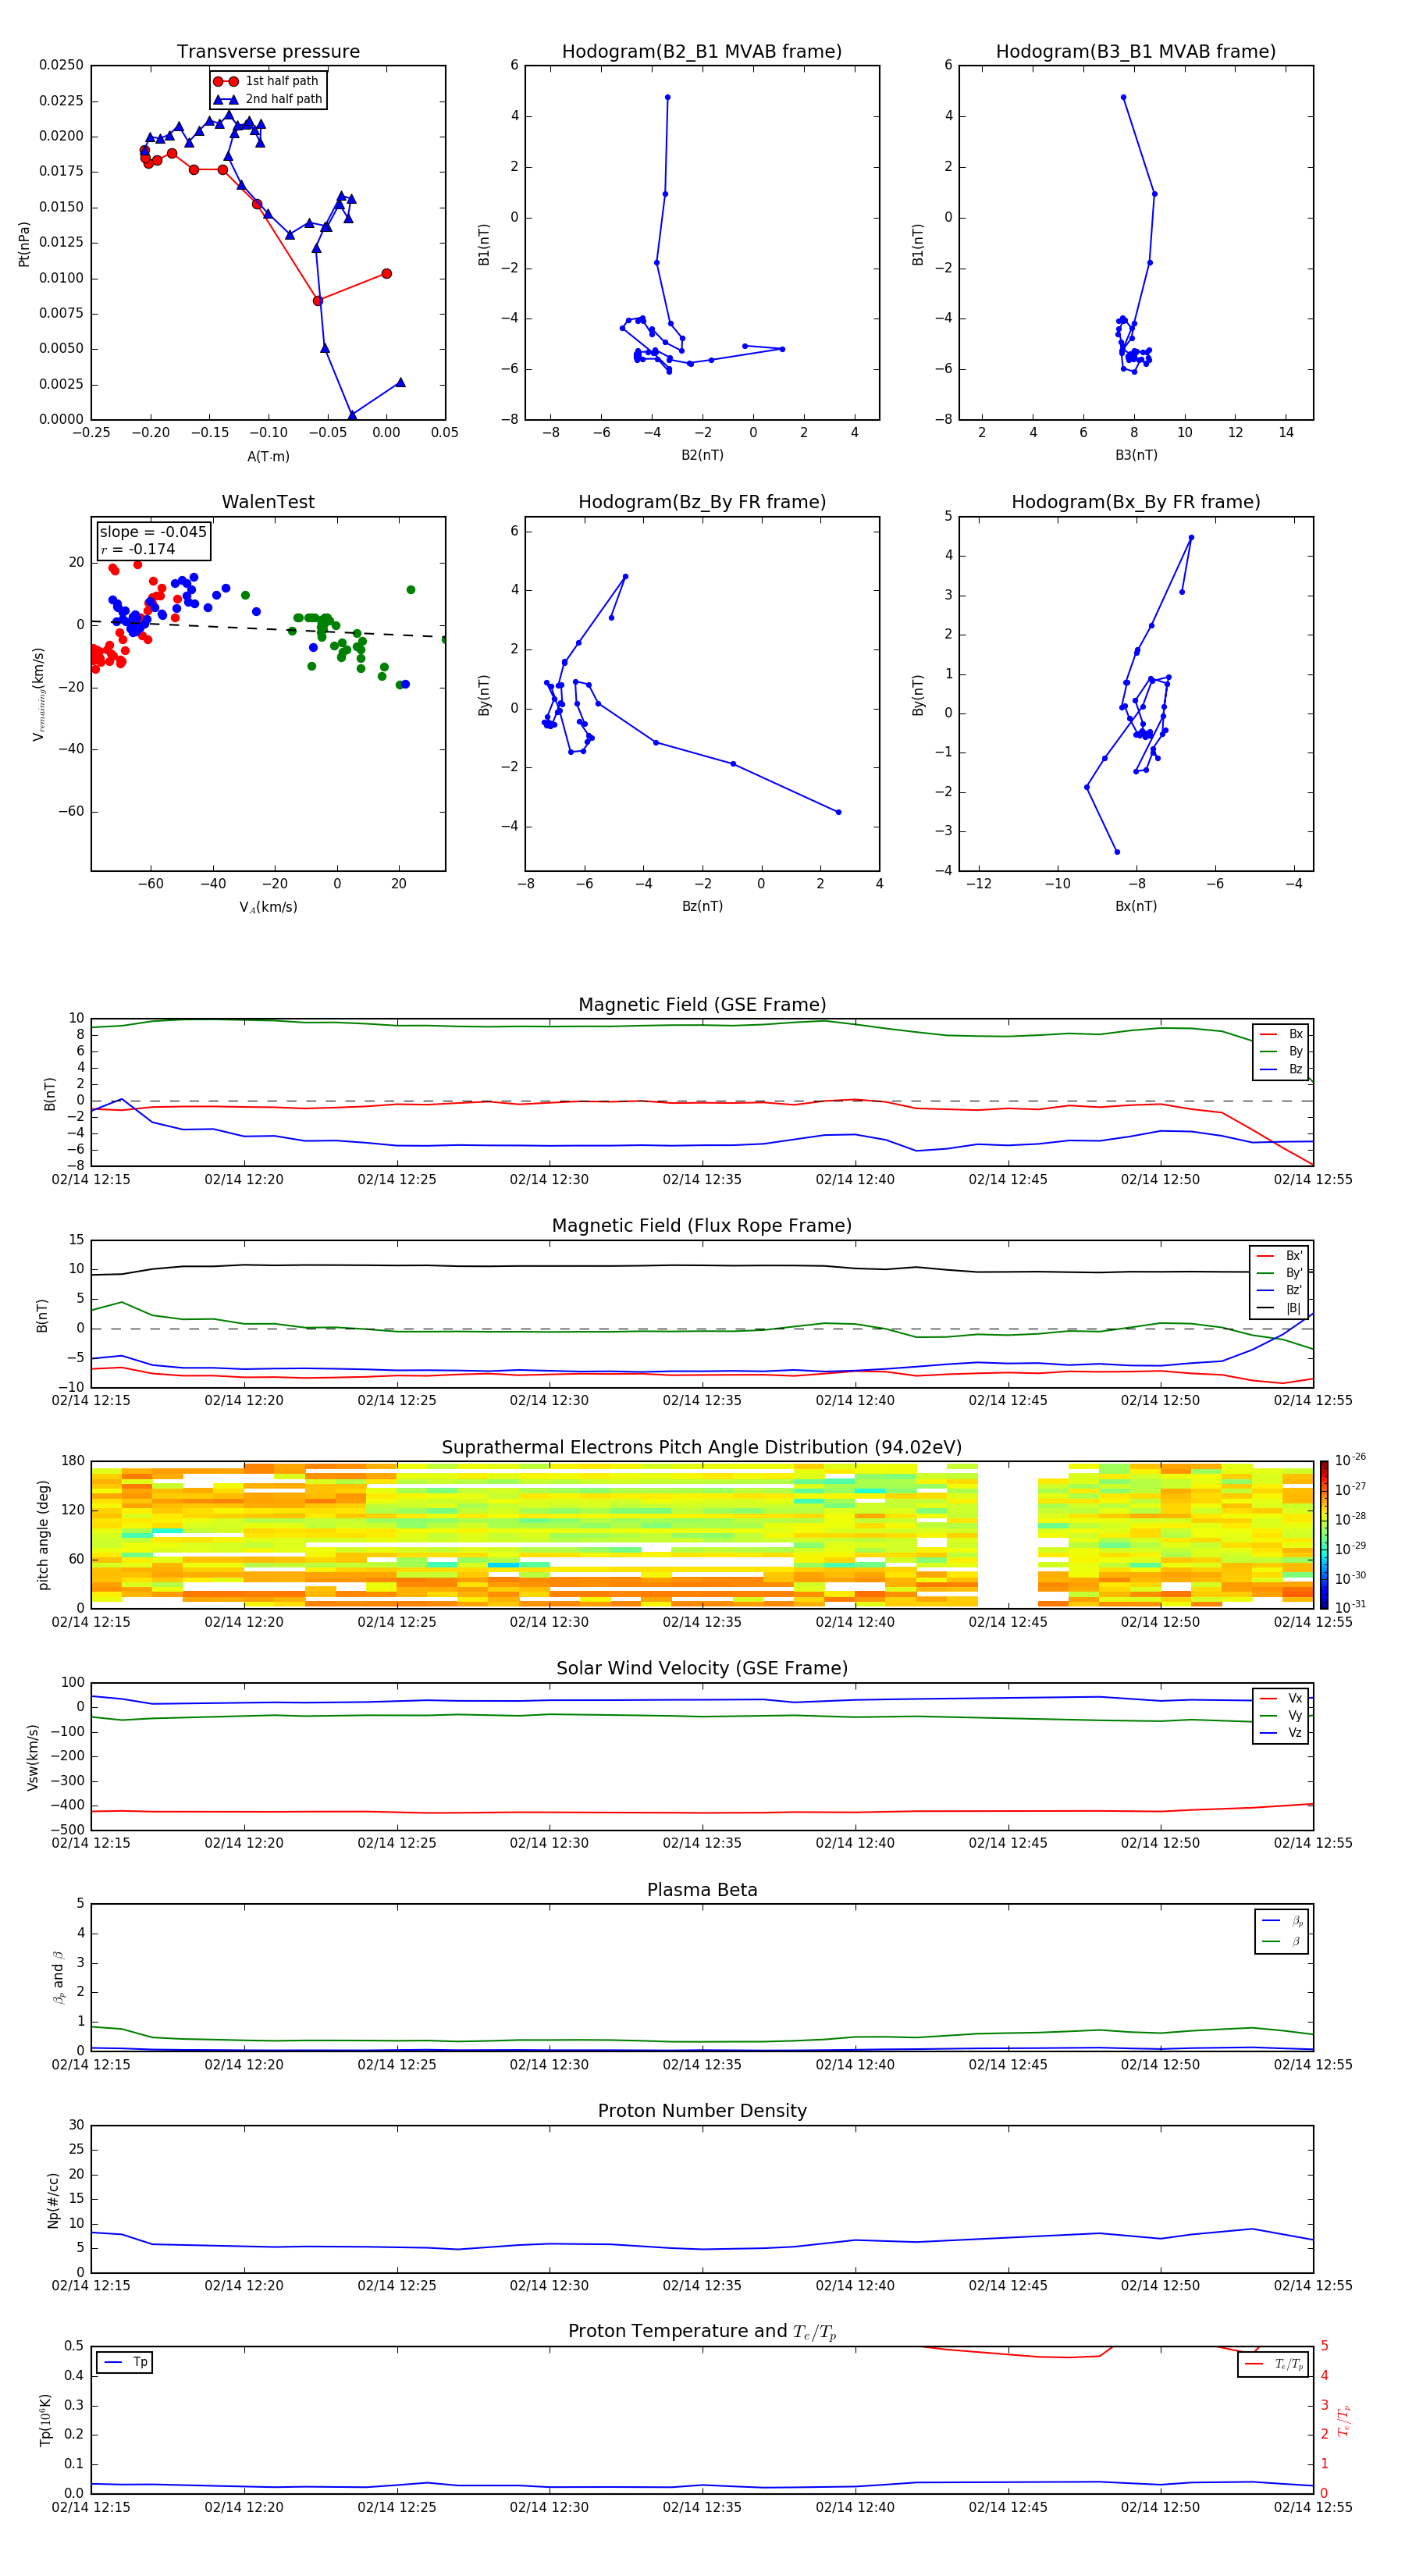Screen dimensions: 1405x2576
Task: Click the 'r = -0.174' annotation
Action: [138, 550]
